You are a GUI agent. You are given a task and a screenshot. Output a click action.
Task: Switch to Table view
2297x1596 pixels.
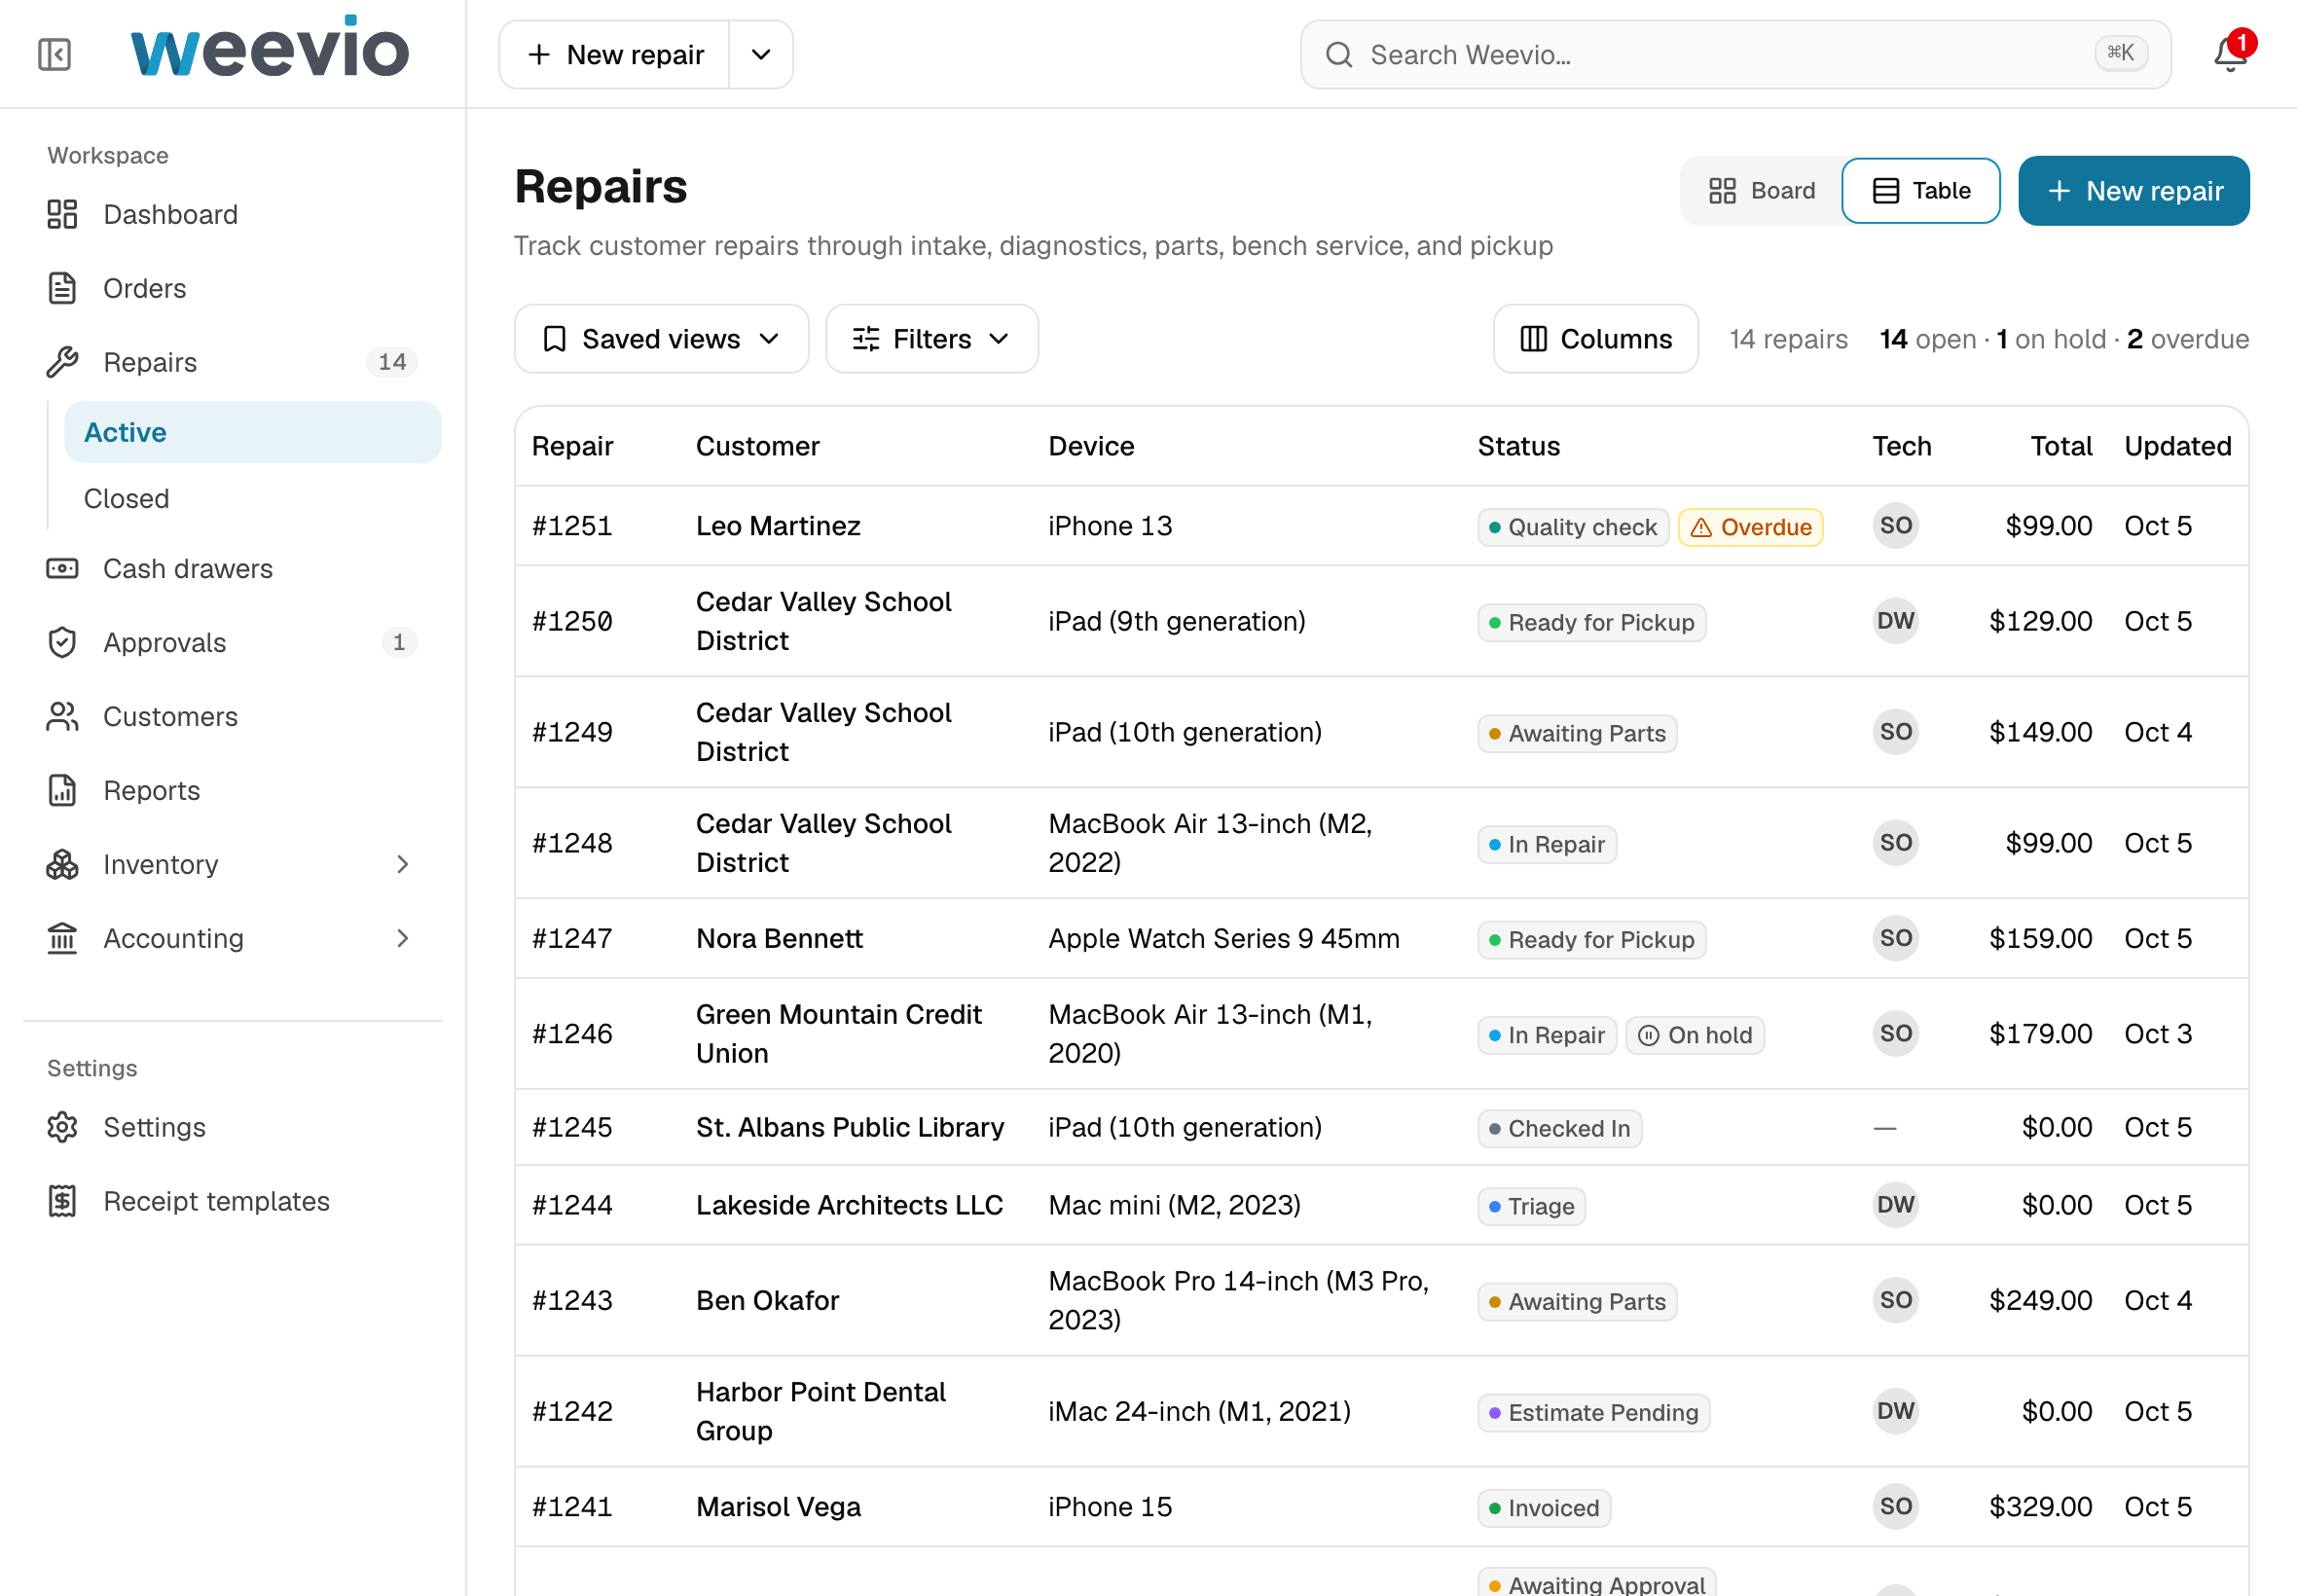click(x=1921, y=190)
